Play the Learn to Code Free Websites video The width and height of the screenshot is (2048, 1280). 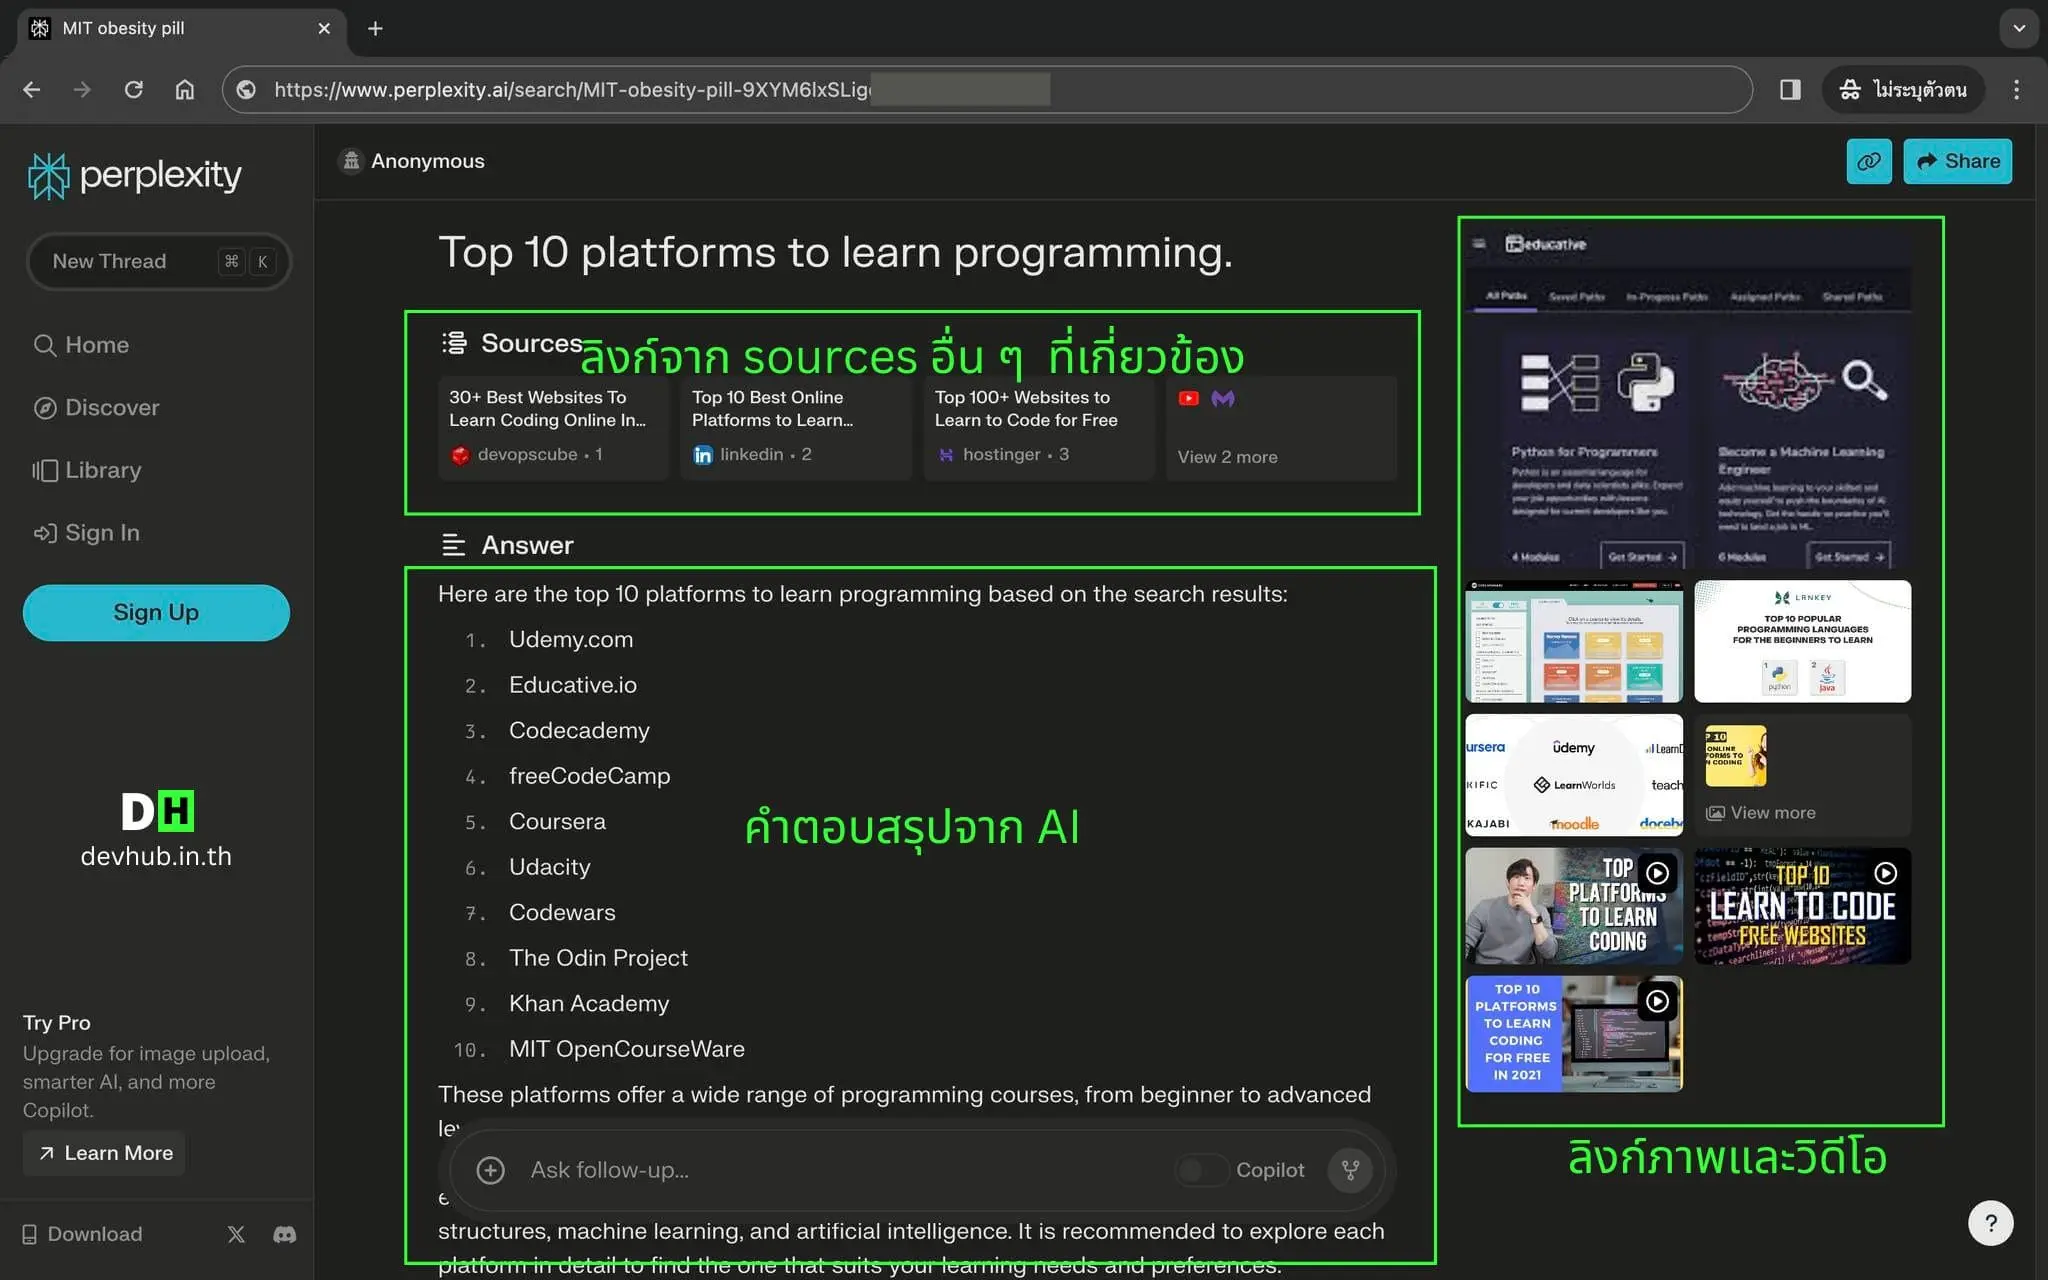coord(1802,906)
